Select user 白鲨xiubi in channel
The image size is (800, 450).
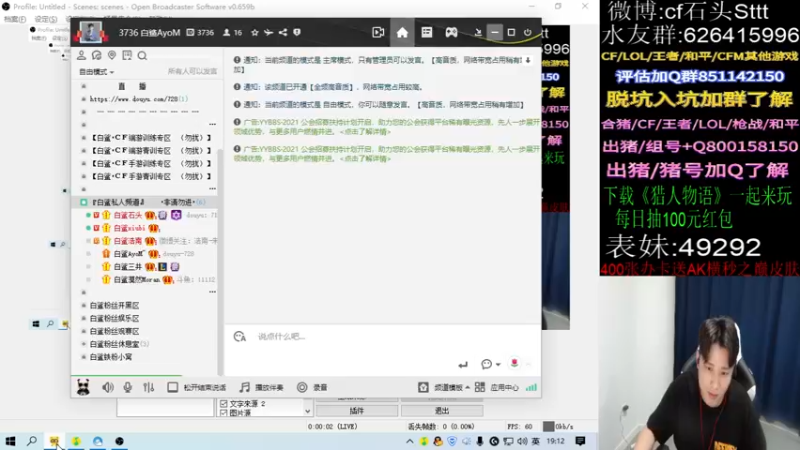(130, 228)
